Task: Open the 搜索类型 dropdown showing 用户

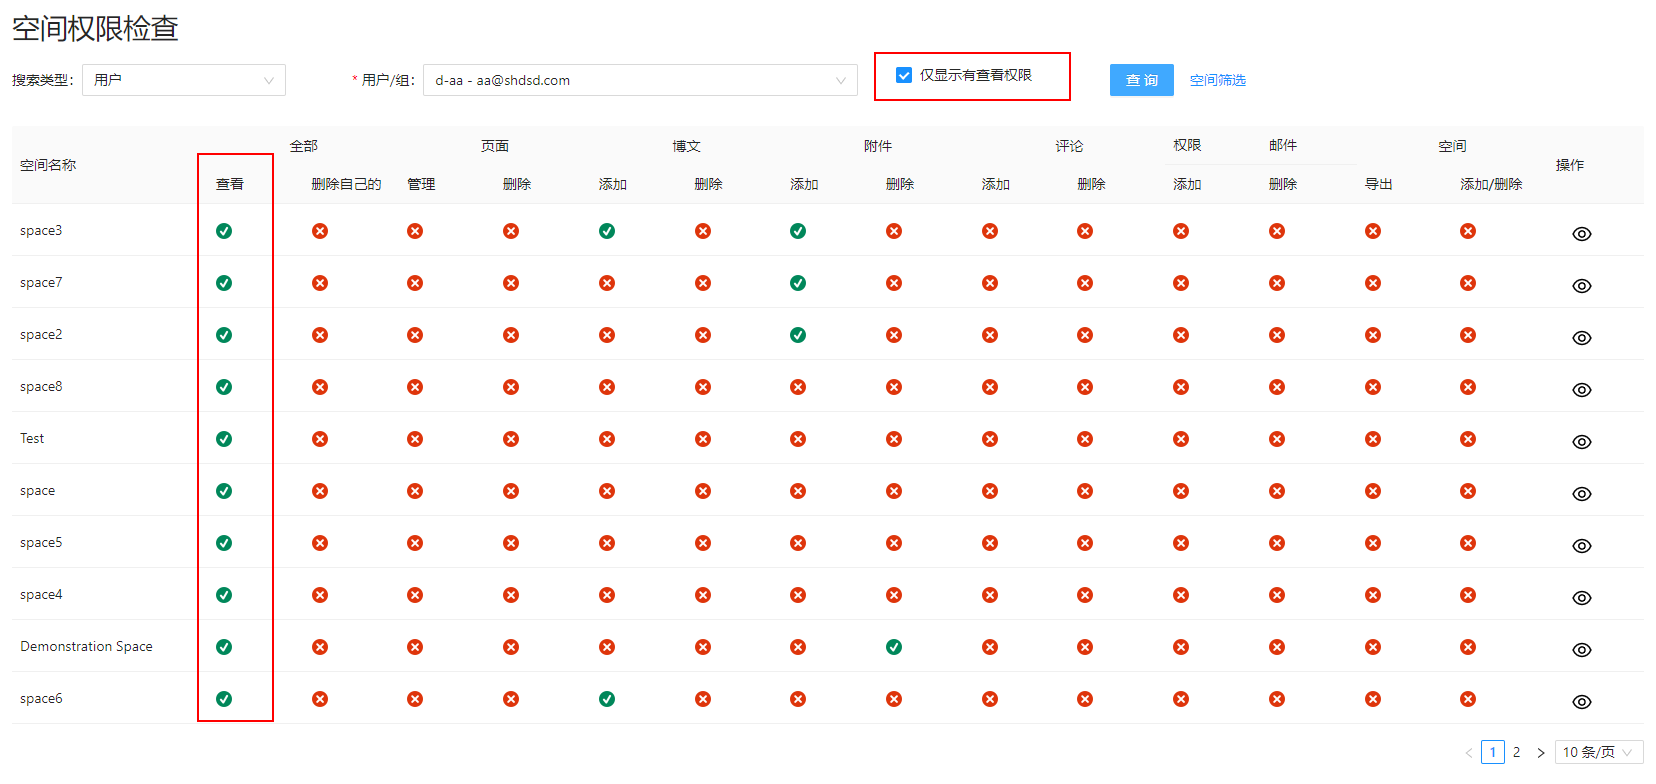Action: (x=184, y=80)
